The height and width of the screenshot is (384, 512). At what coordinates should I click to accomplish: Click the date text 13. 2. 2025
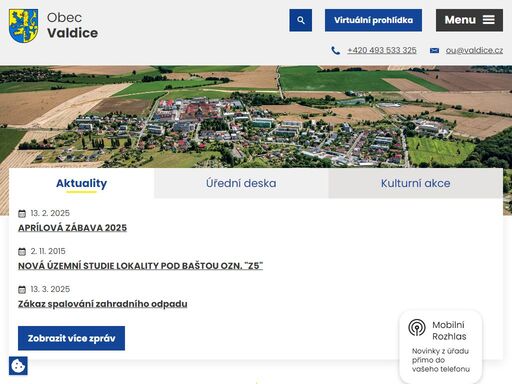pos(50,213)
